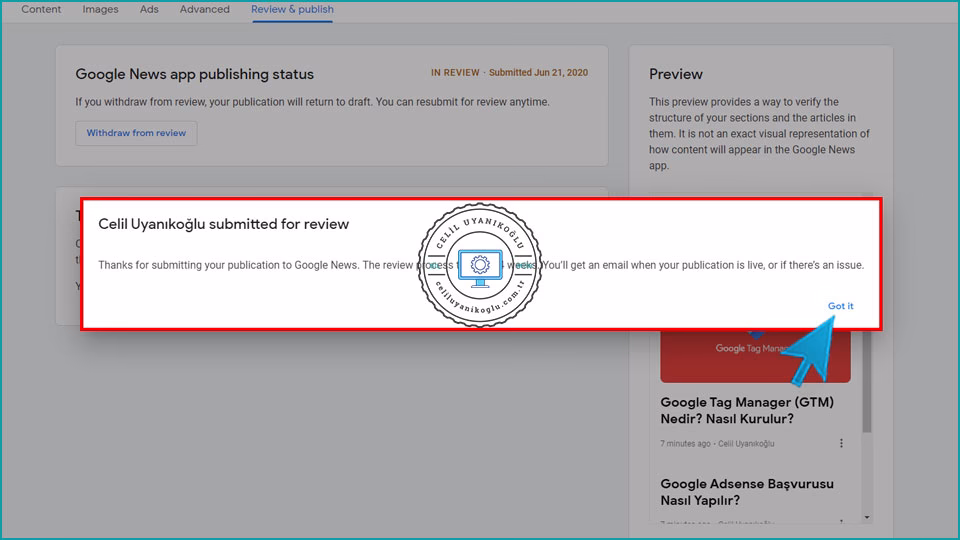The height and width of the screenshot is (540, 960).
Task: Click the Preview panel heading
Action: tap(676, 74)
